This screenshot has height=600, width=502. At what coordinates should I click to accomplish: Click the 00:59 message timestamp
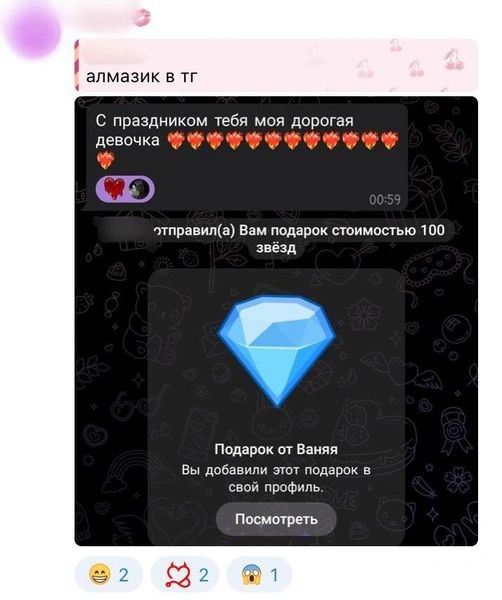point(385,199)
